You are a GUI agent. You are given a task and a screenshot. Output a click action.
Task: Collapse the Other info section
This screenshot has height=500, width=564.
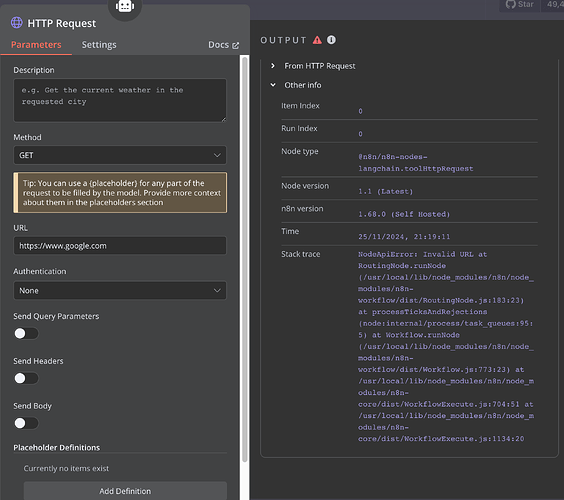click(x=273, y=85)
